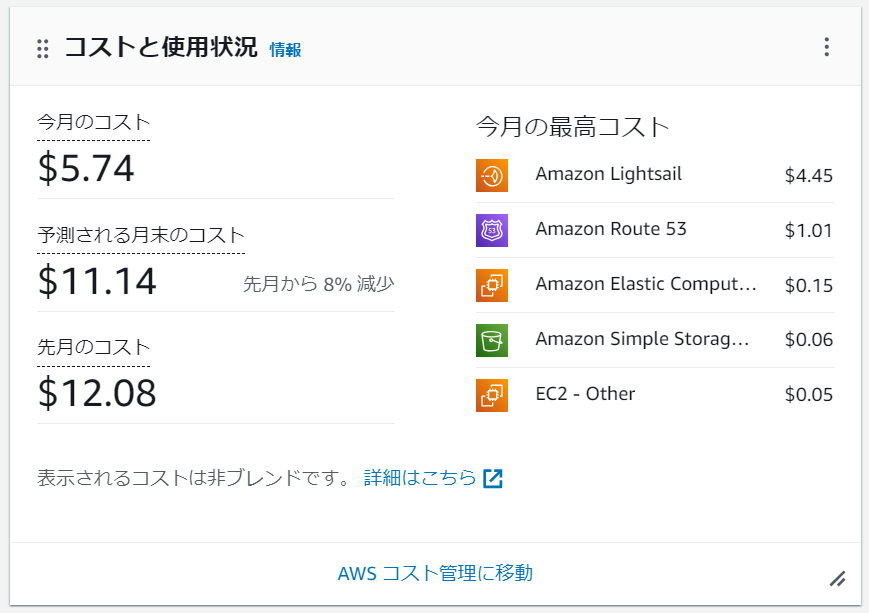The image size is (869, 613).
Task: Open the 詳細はこちら link
Action: pos(420,478)
